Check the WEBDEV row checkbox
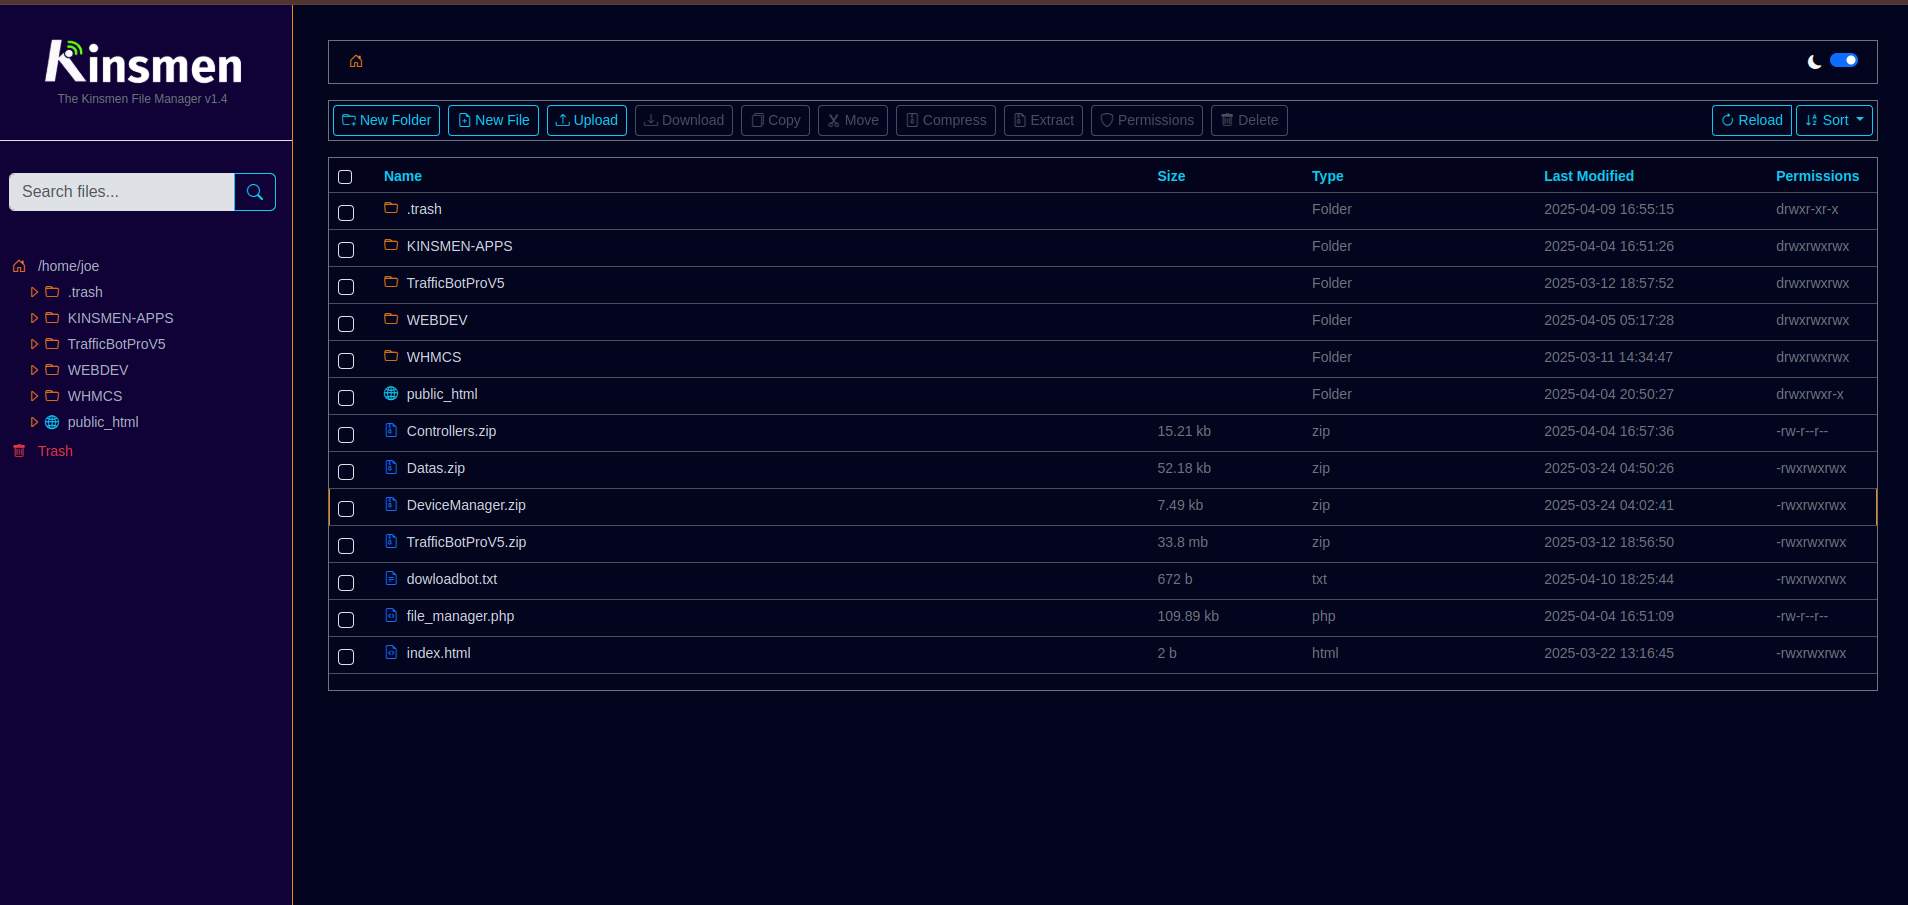The image size is (1908, 905). pos(346,324)
